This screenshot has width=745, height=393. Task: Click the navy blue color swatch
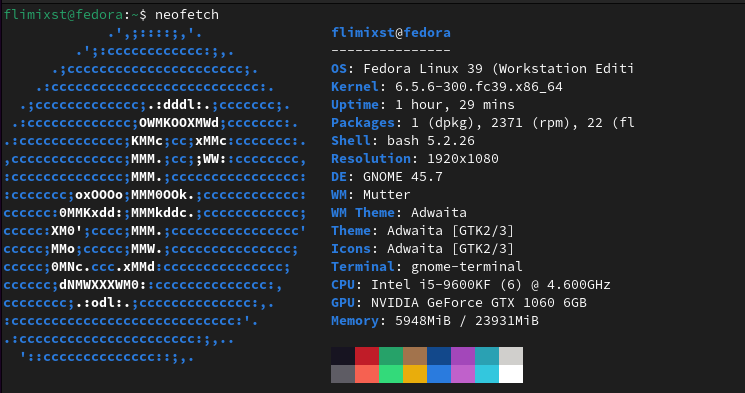tap(439, 356)
